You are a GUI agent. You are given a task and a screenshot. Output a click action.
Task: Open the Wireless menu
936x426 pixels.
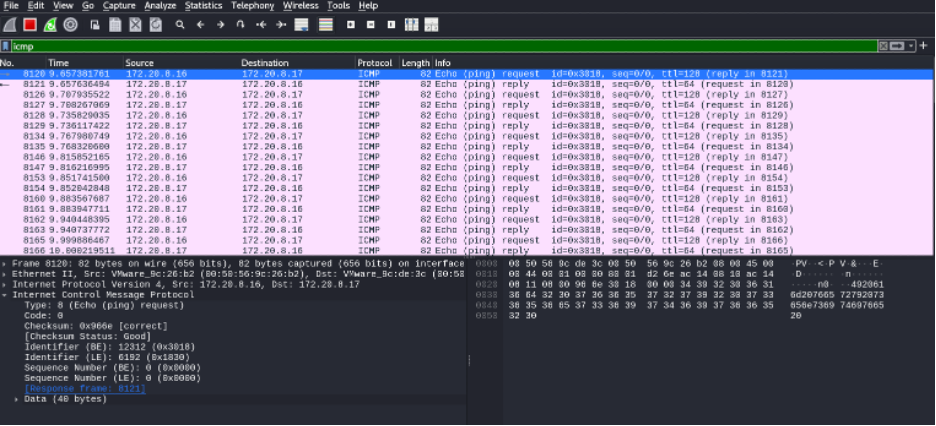click(x=301, y=5)
